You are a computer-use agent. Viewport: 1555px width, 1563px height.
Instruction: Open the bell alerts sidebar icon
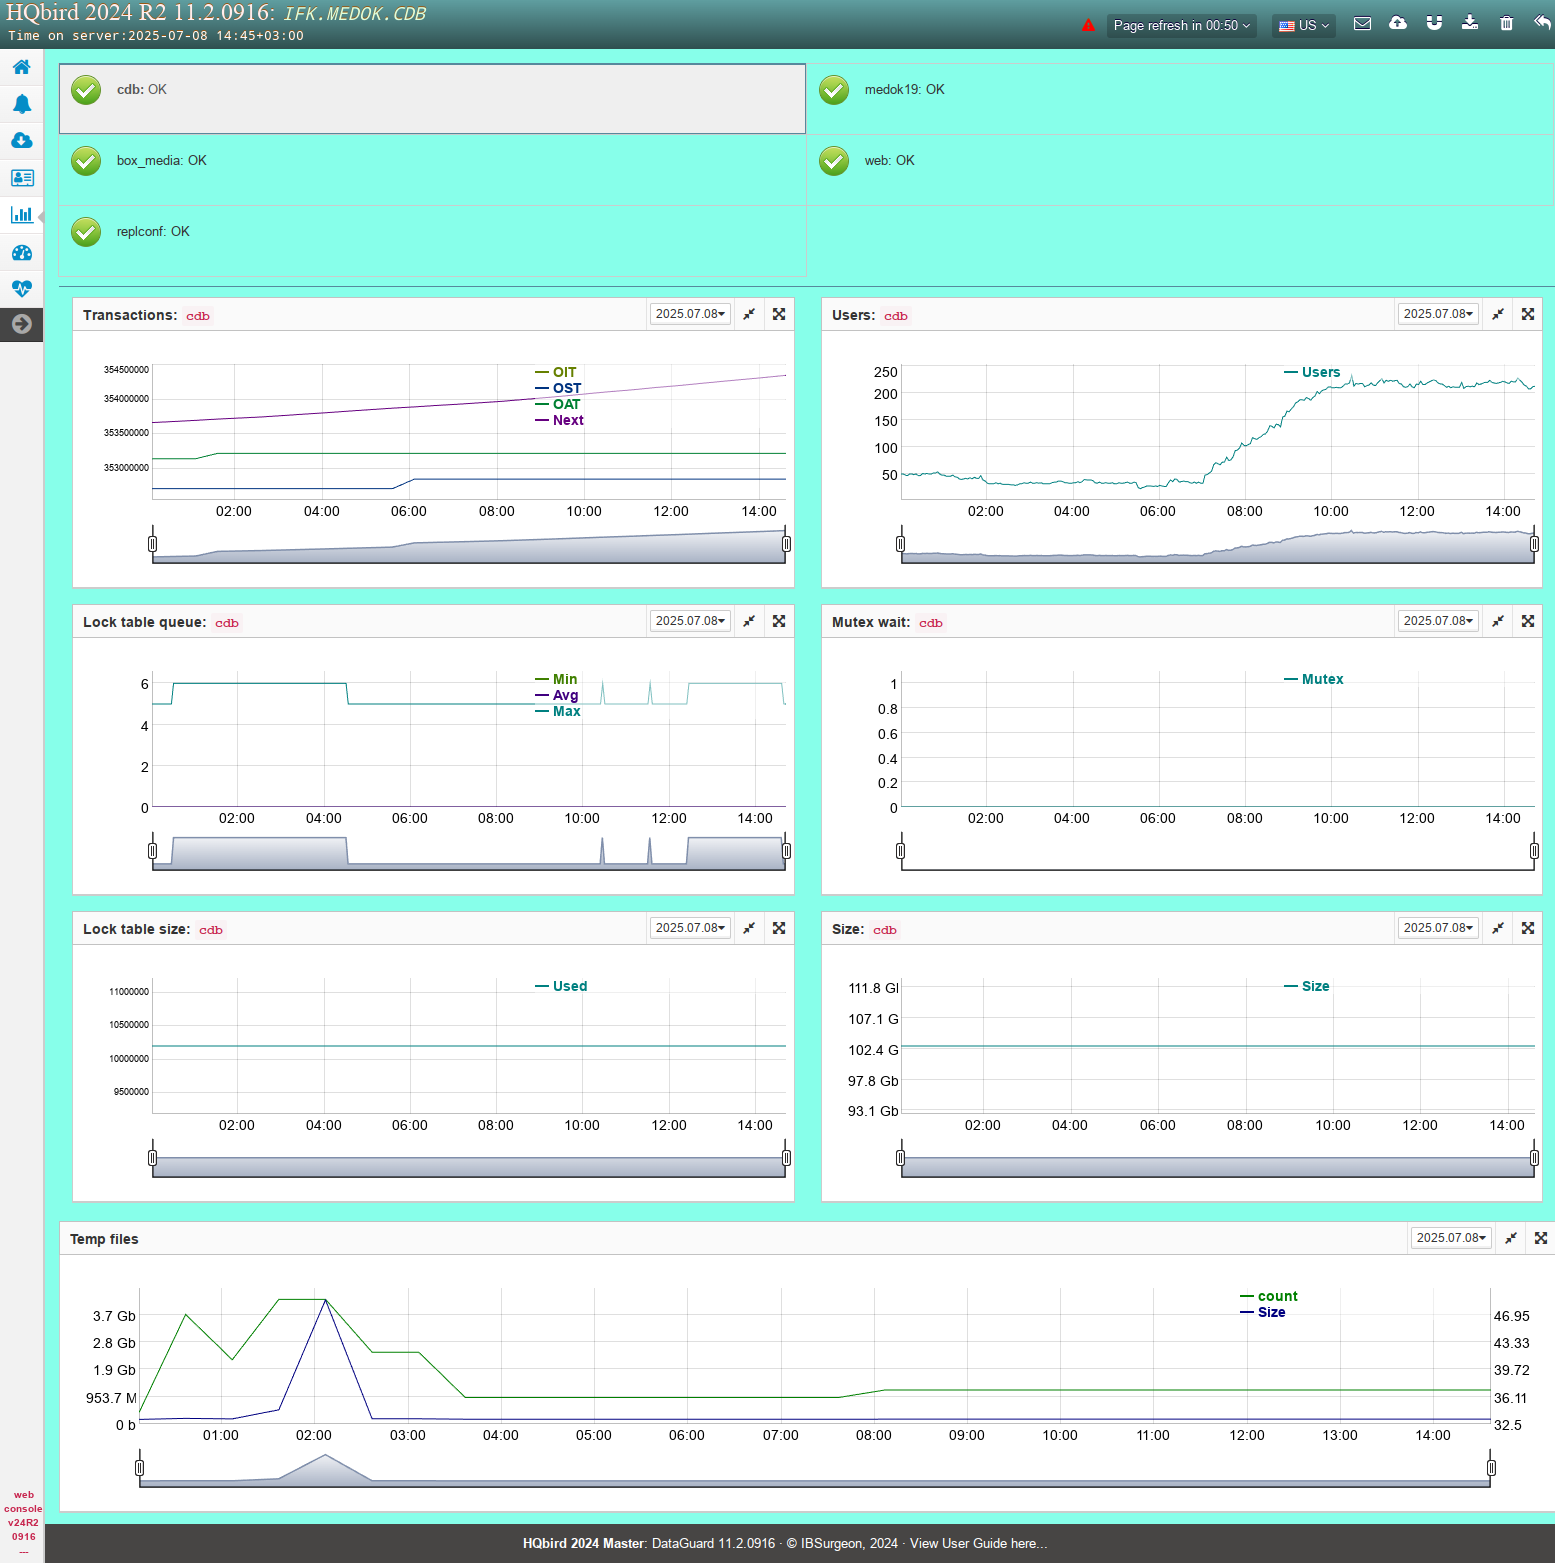(21, 104)
